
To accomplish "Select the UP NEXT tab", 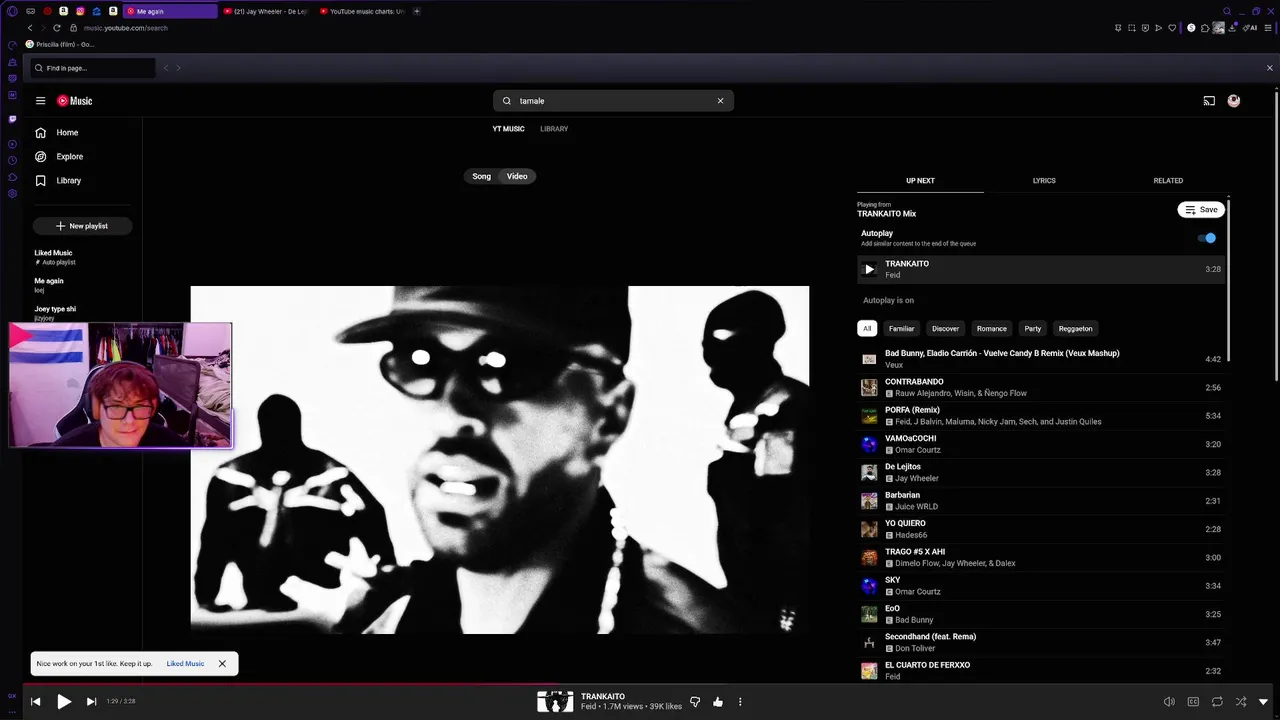I will tap(920, 181).
